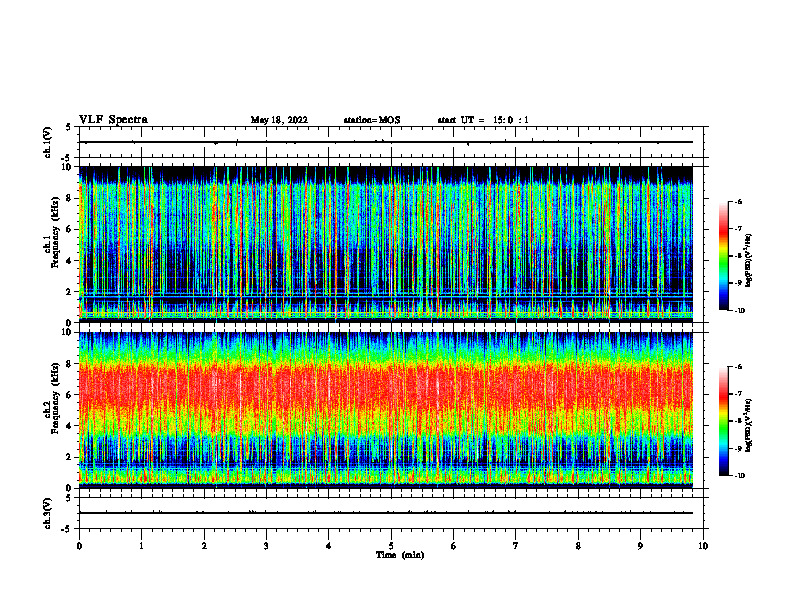The image size is (792, 612).
Task: Click time axis tick label '0'
Action: pyautogui.click(x=79, y=546)
